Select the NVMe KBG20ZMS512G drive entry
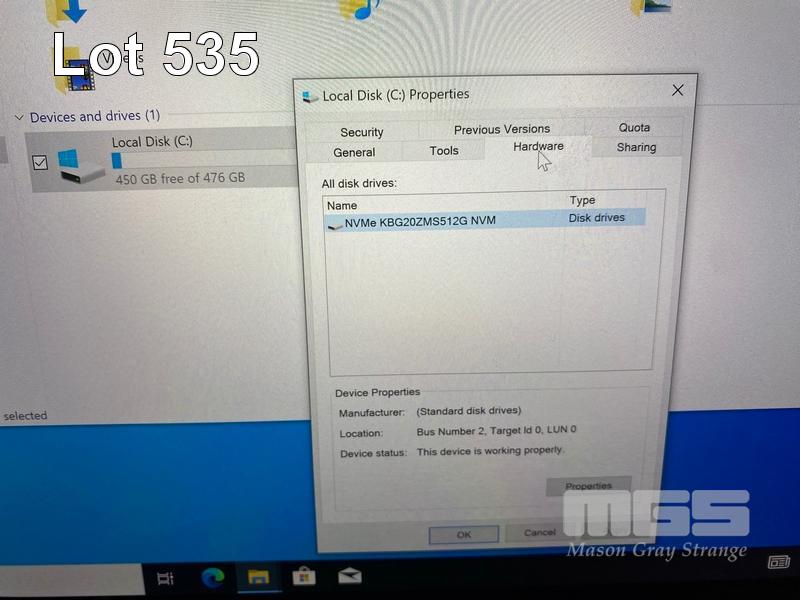 (x=420, y=221)
